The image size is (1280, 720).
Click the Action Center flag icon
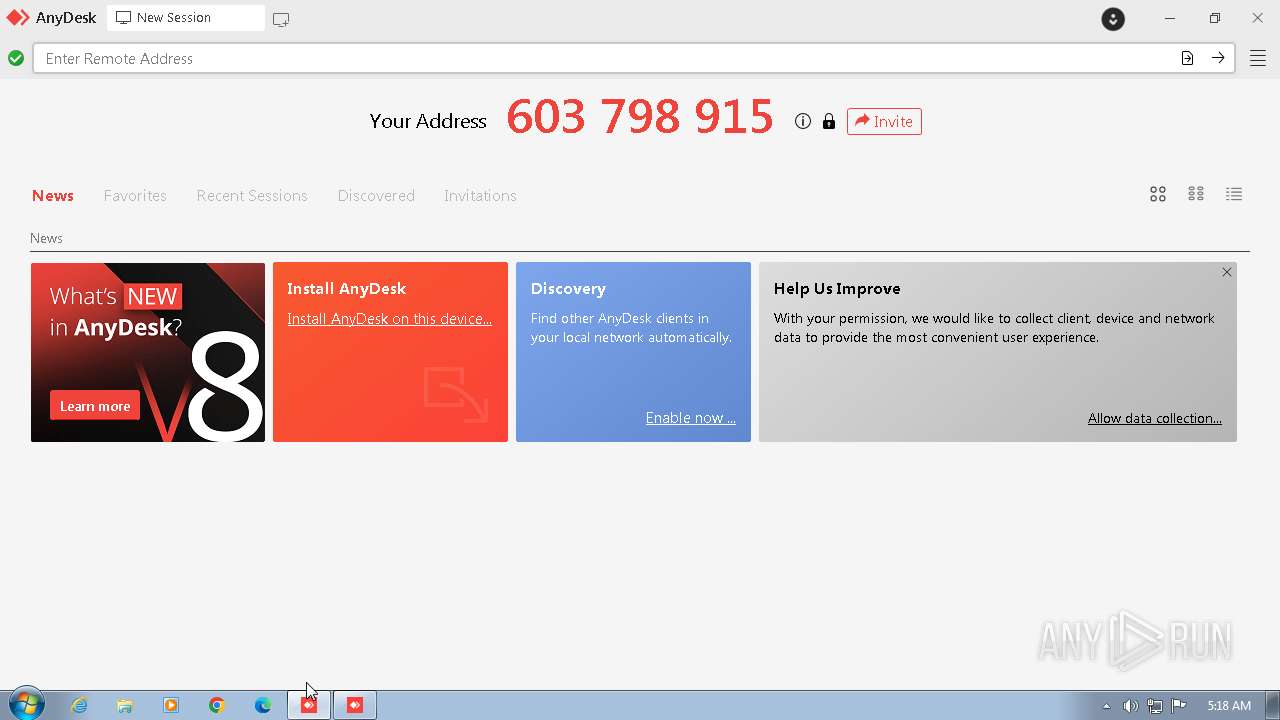pyautogui.click(x=1180, y=706)
